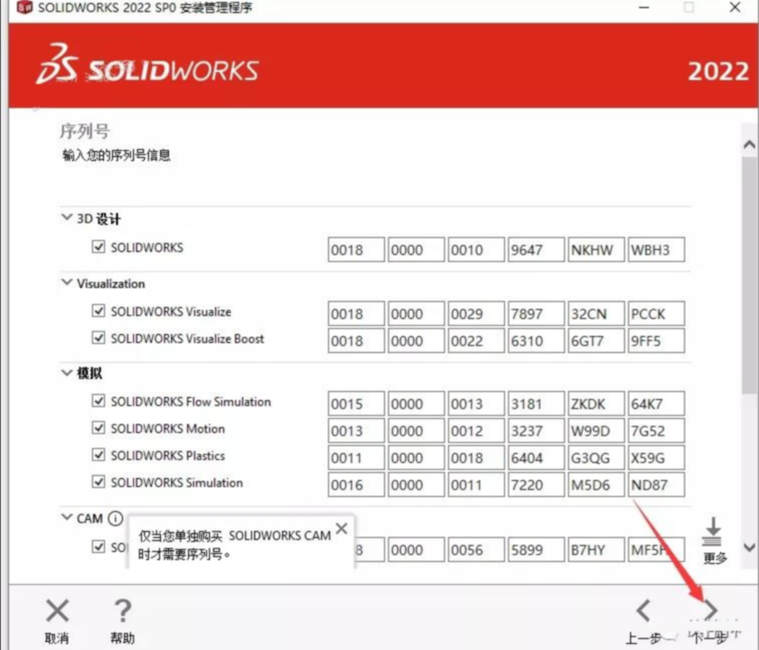Viewport: 759px width, 650px height.
Task: Click the SOLIDWORKS Visualize Boost label
Action: (187, 339)
